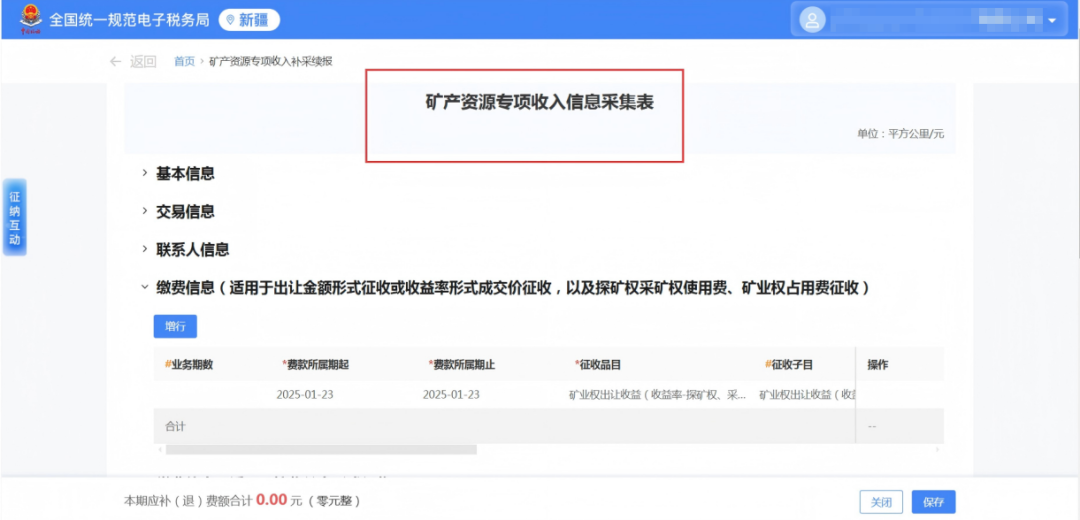Screen dimensions: 1080x520
Task: Open 征收品目 cell 矿业权出让收益（收益率-探矿权
Action: click(657, 395)
